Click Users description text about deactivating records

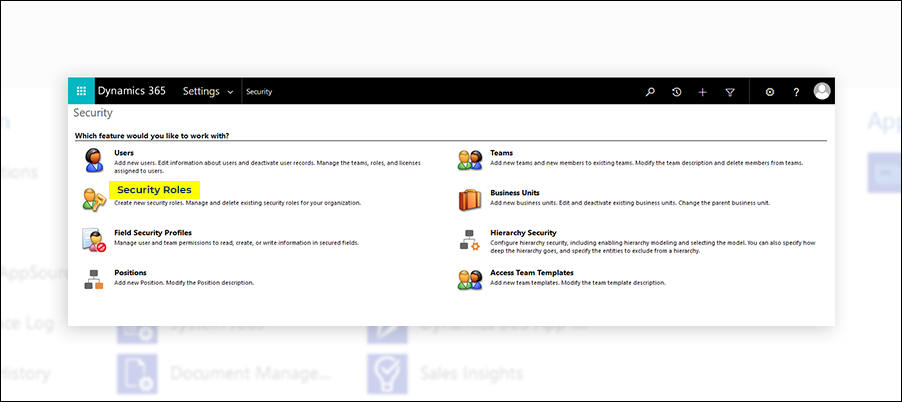pyautogui.click(x=267, y=167)
